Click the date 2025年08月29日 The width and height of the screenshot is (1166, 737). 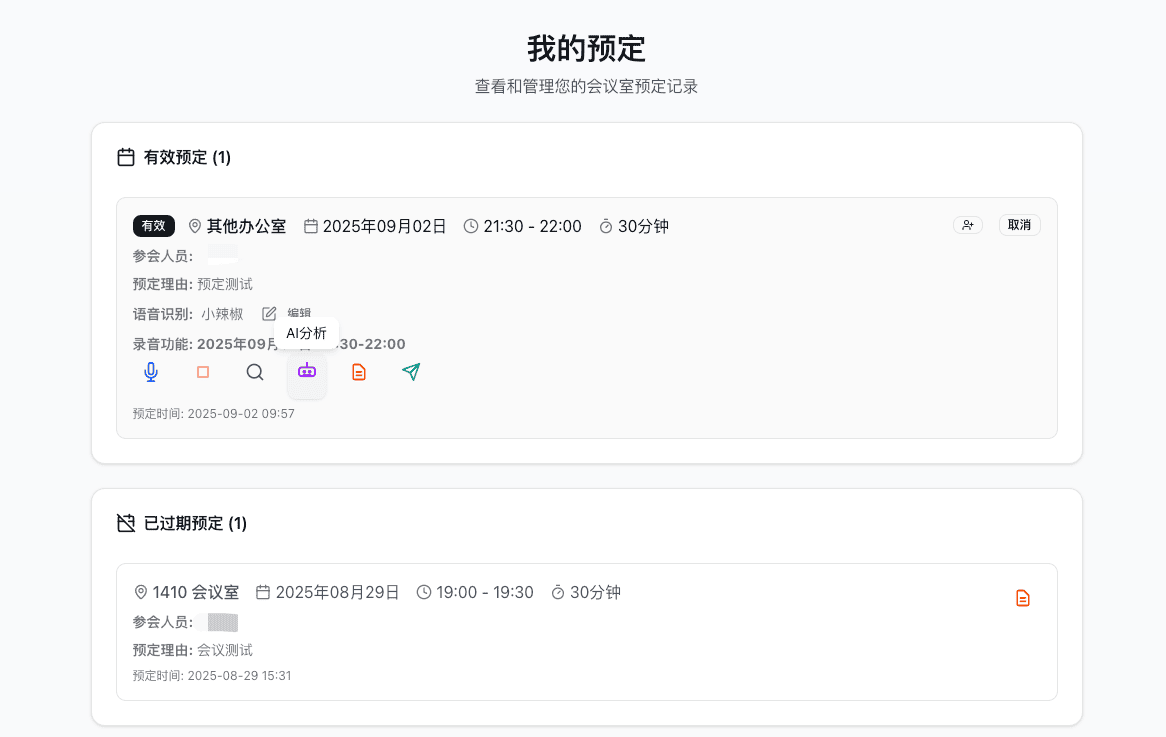point(338,592)
